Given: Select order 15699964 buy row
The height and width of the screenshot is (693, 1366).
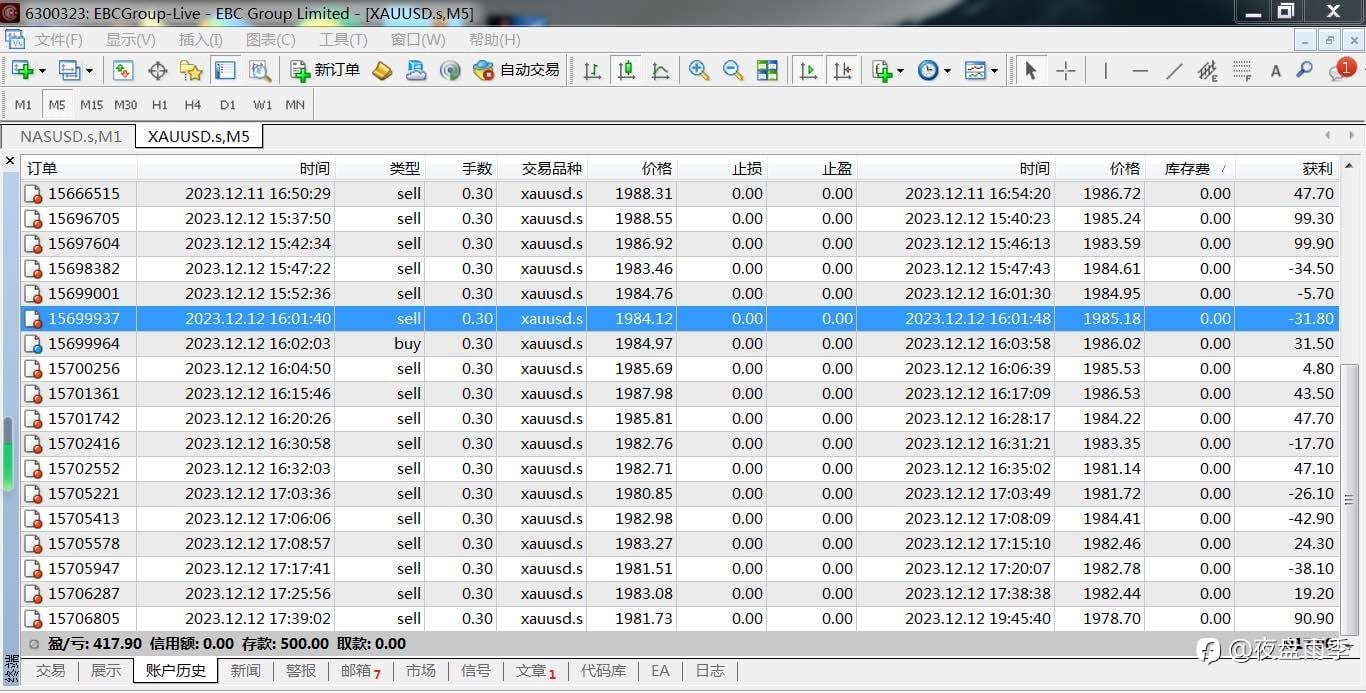Looking at the screenshot, I should click(x=680, y=343).
